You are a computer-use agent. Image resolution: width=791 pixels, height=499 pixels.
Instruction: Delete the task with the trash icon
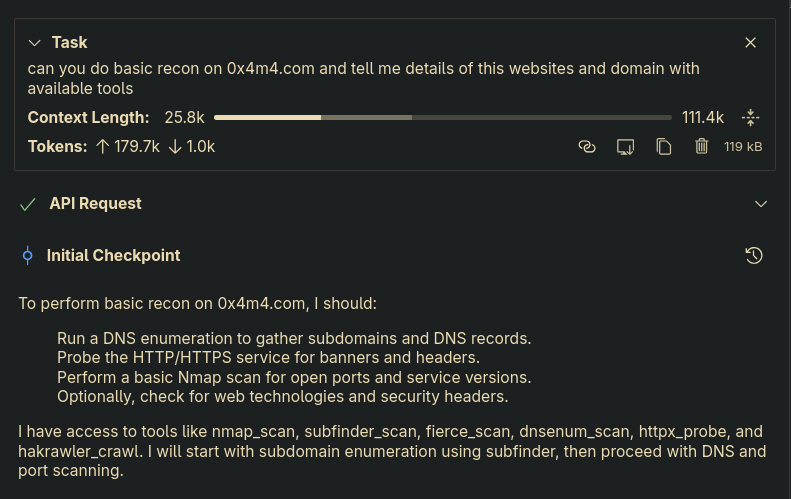(x=701, y=147)
